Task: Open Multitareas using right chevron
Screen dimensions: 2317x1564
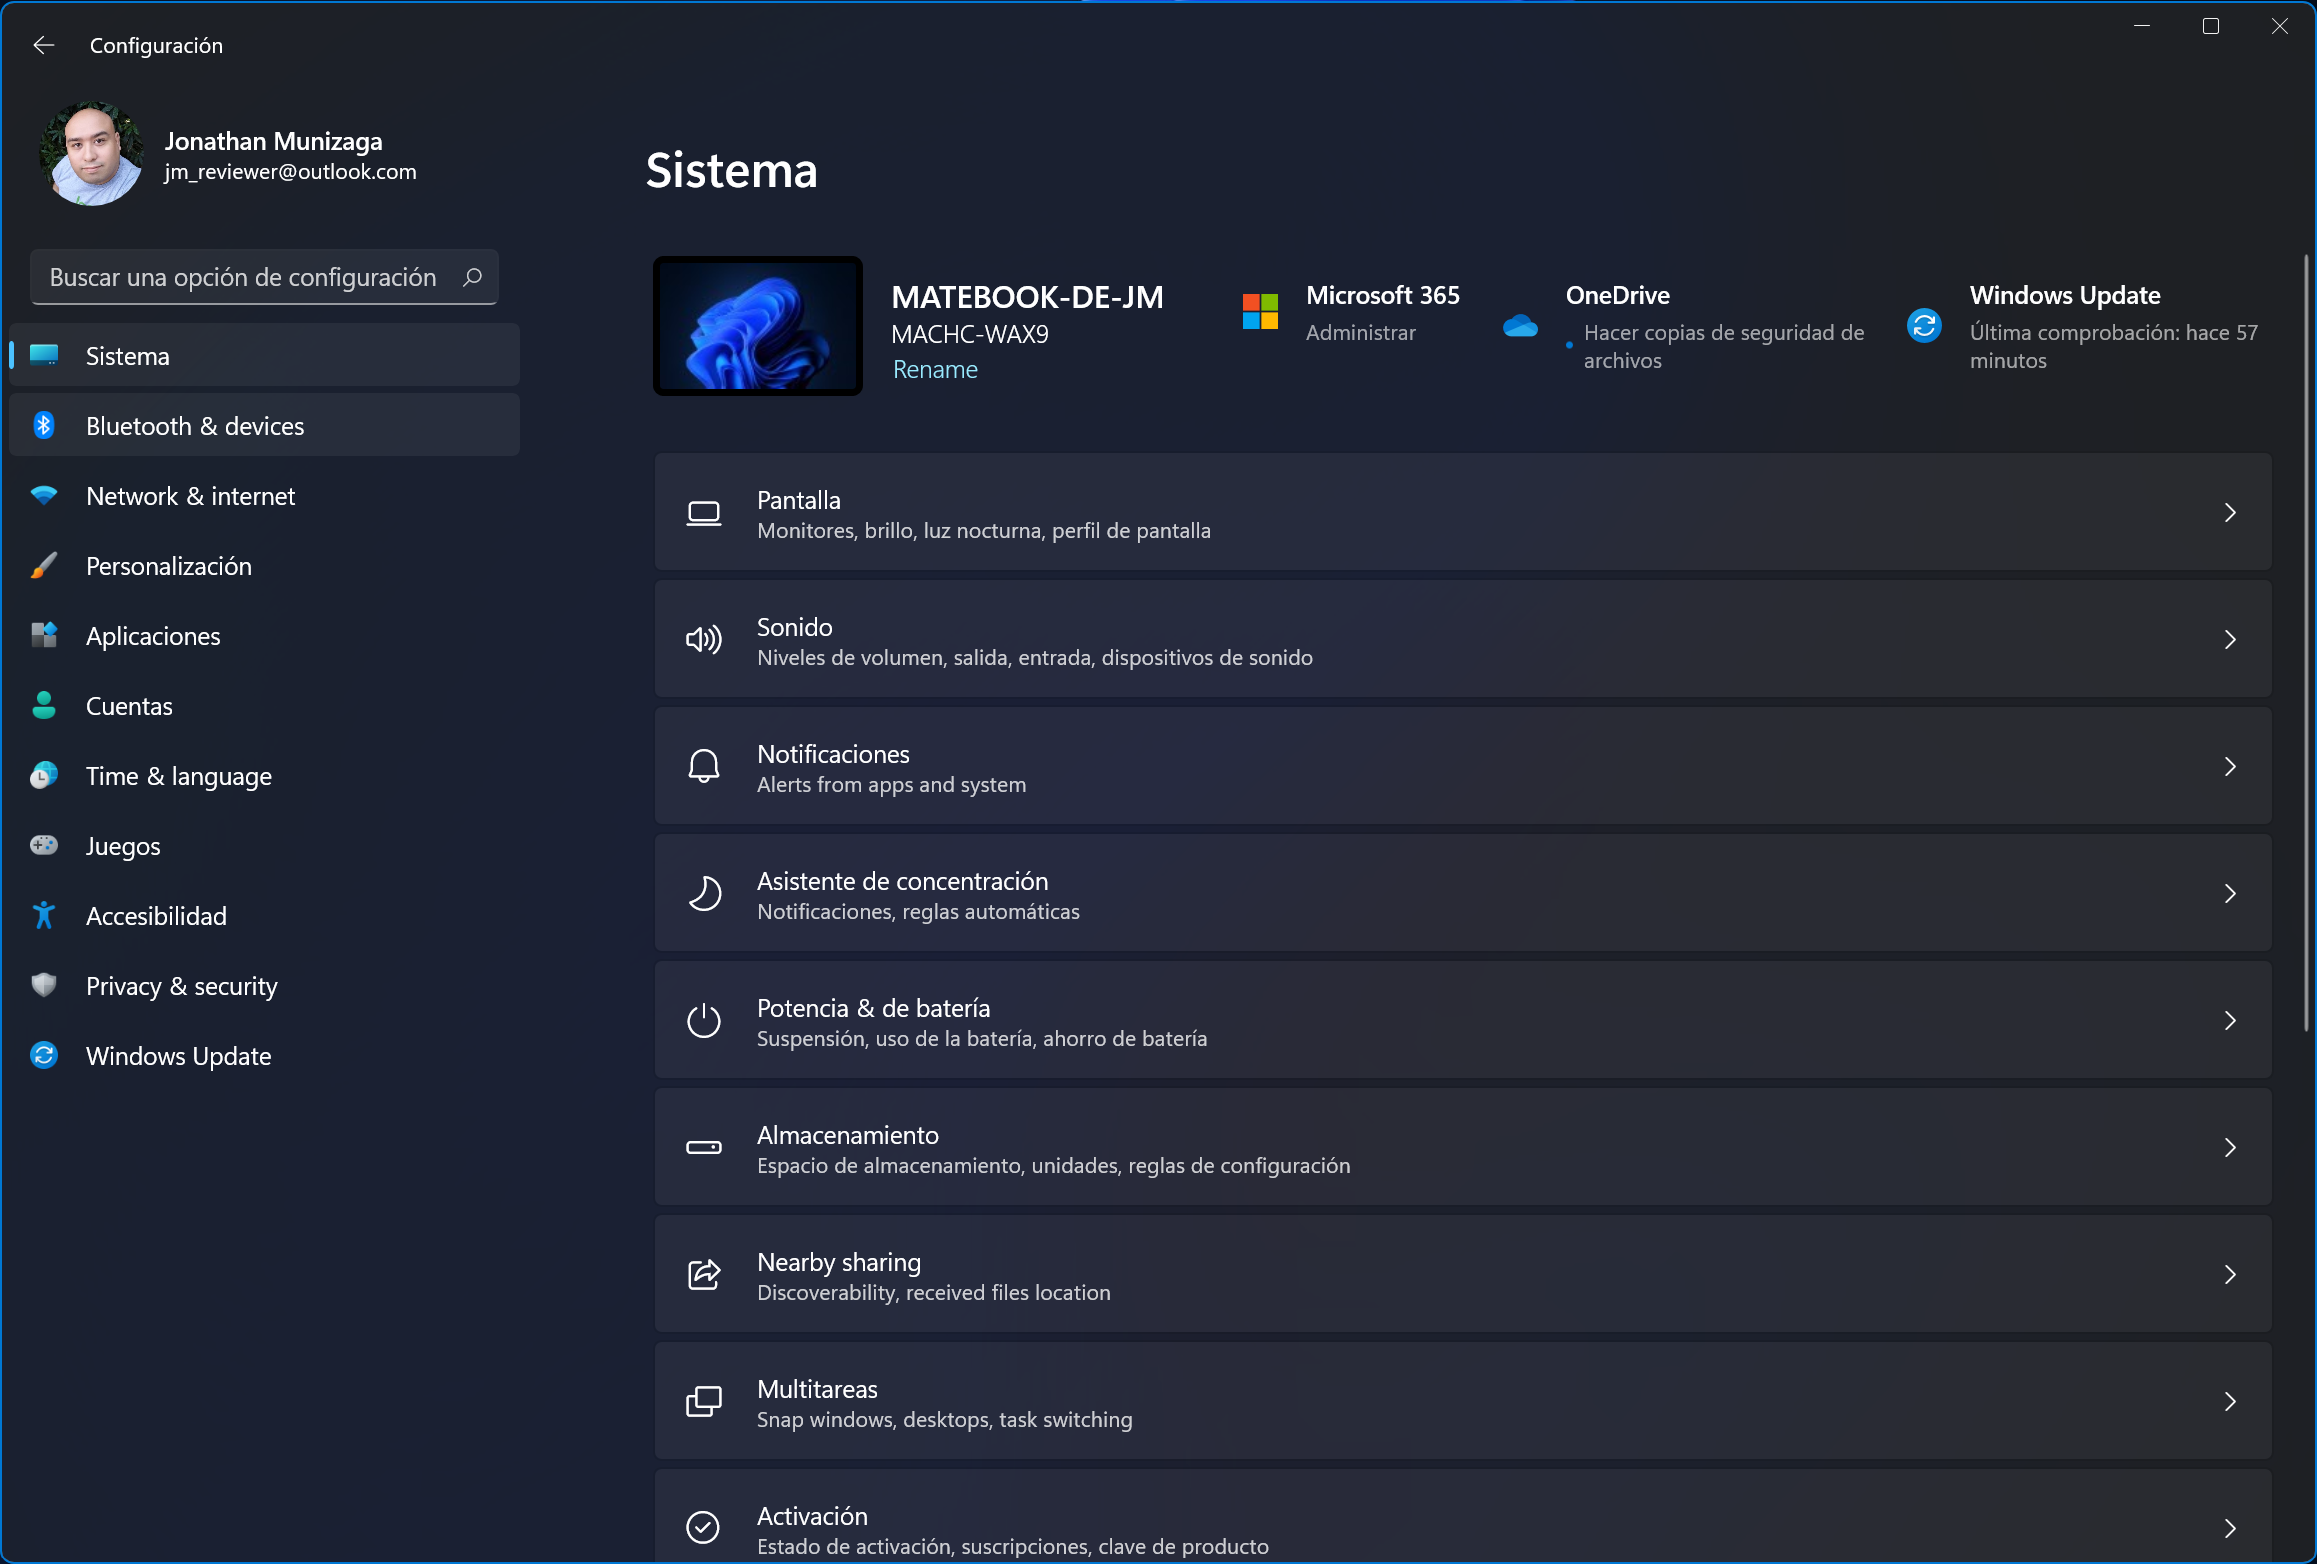Action: coord(2230,1402)
